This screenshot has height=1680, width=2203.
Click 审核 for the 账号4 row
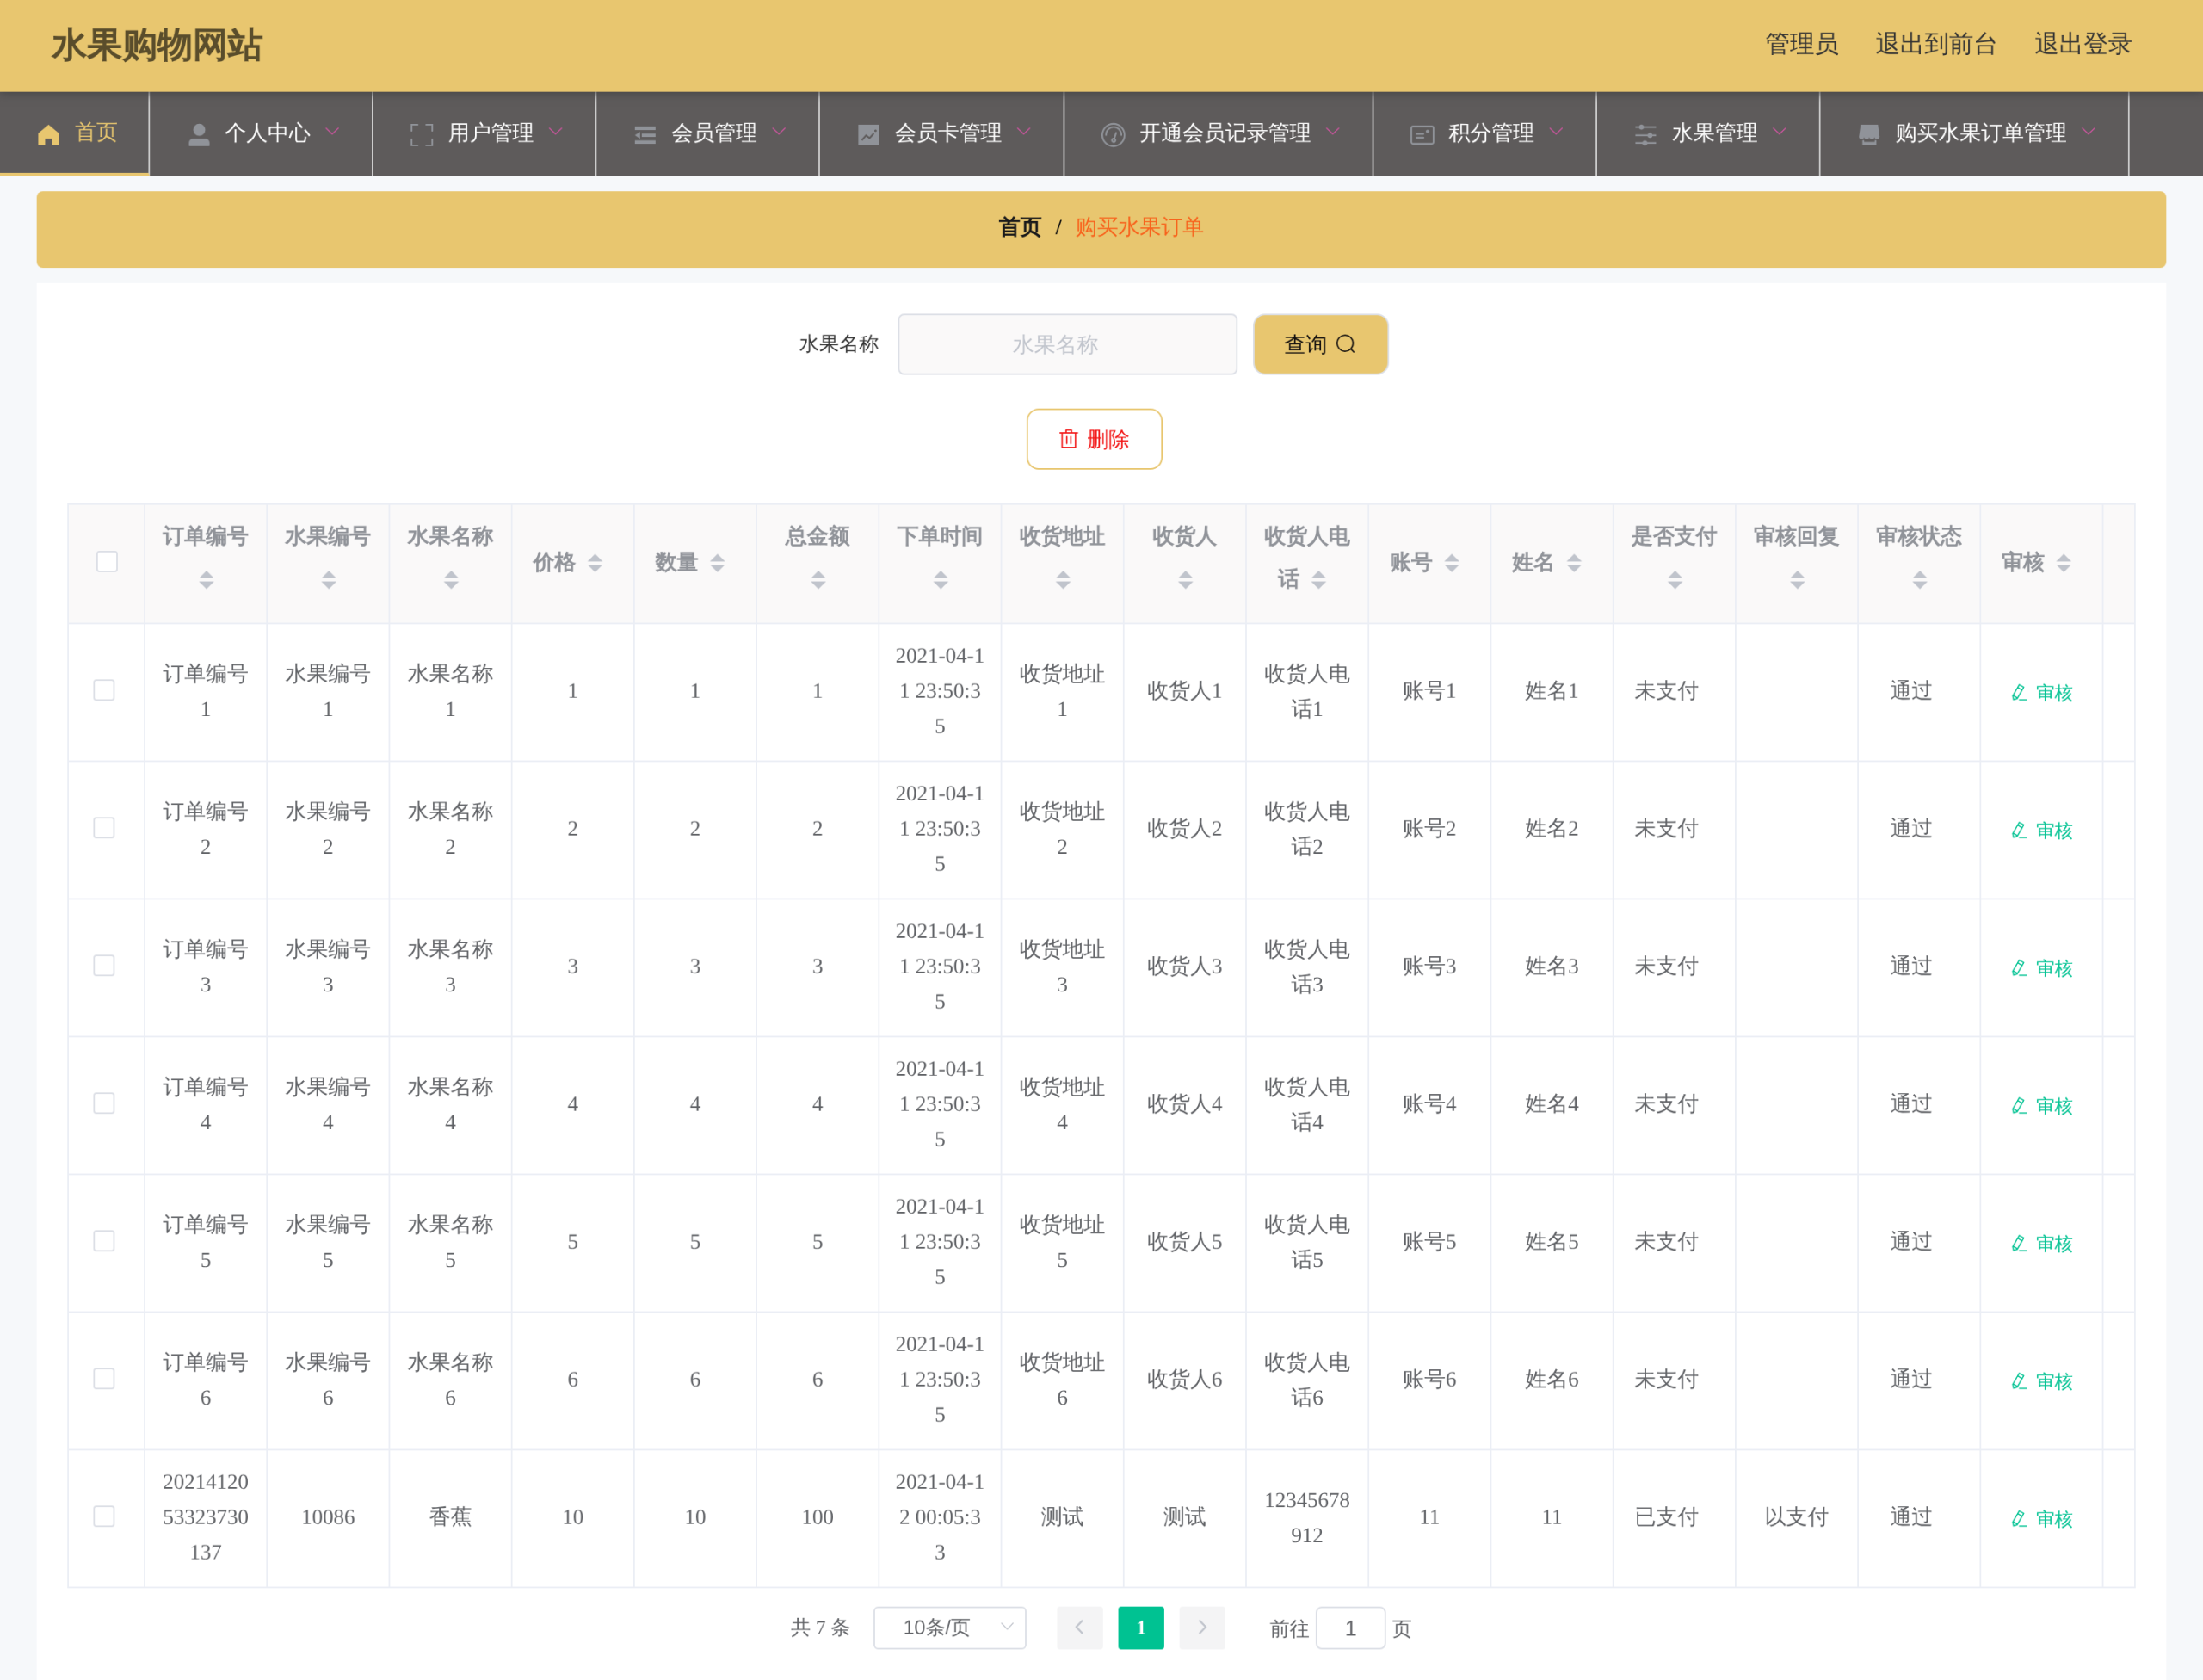coord(2041,1106)
